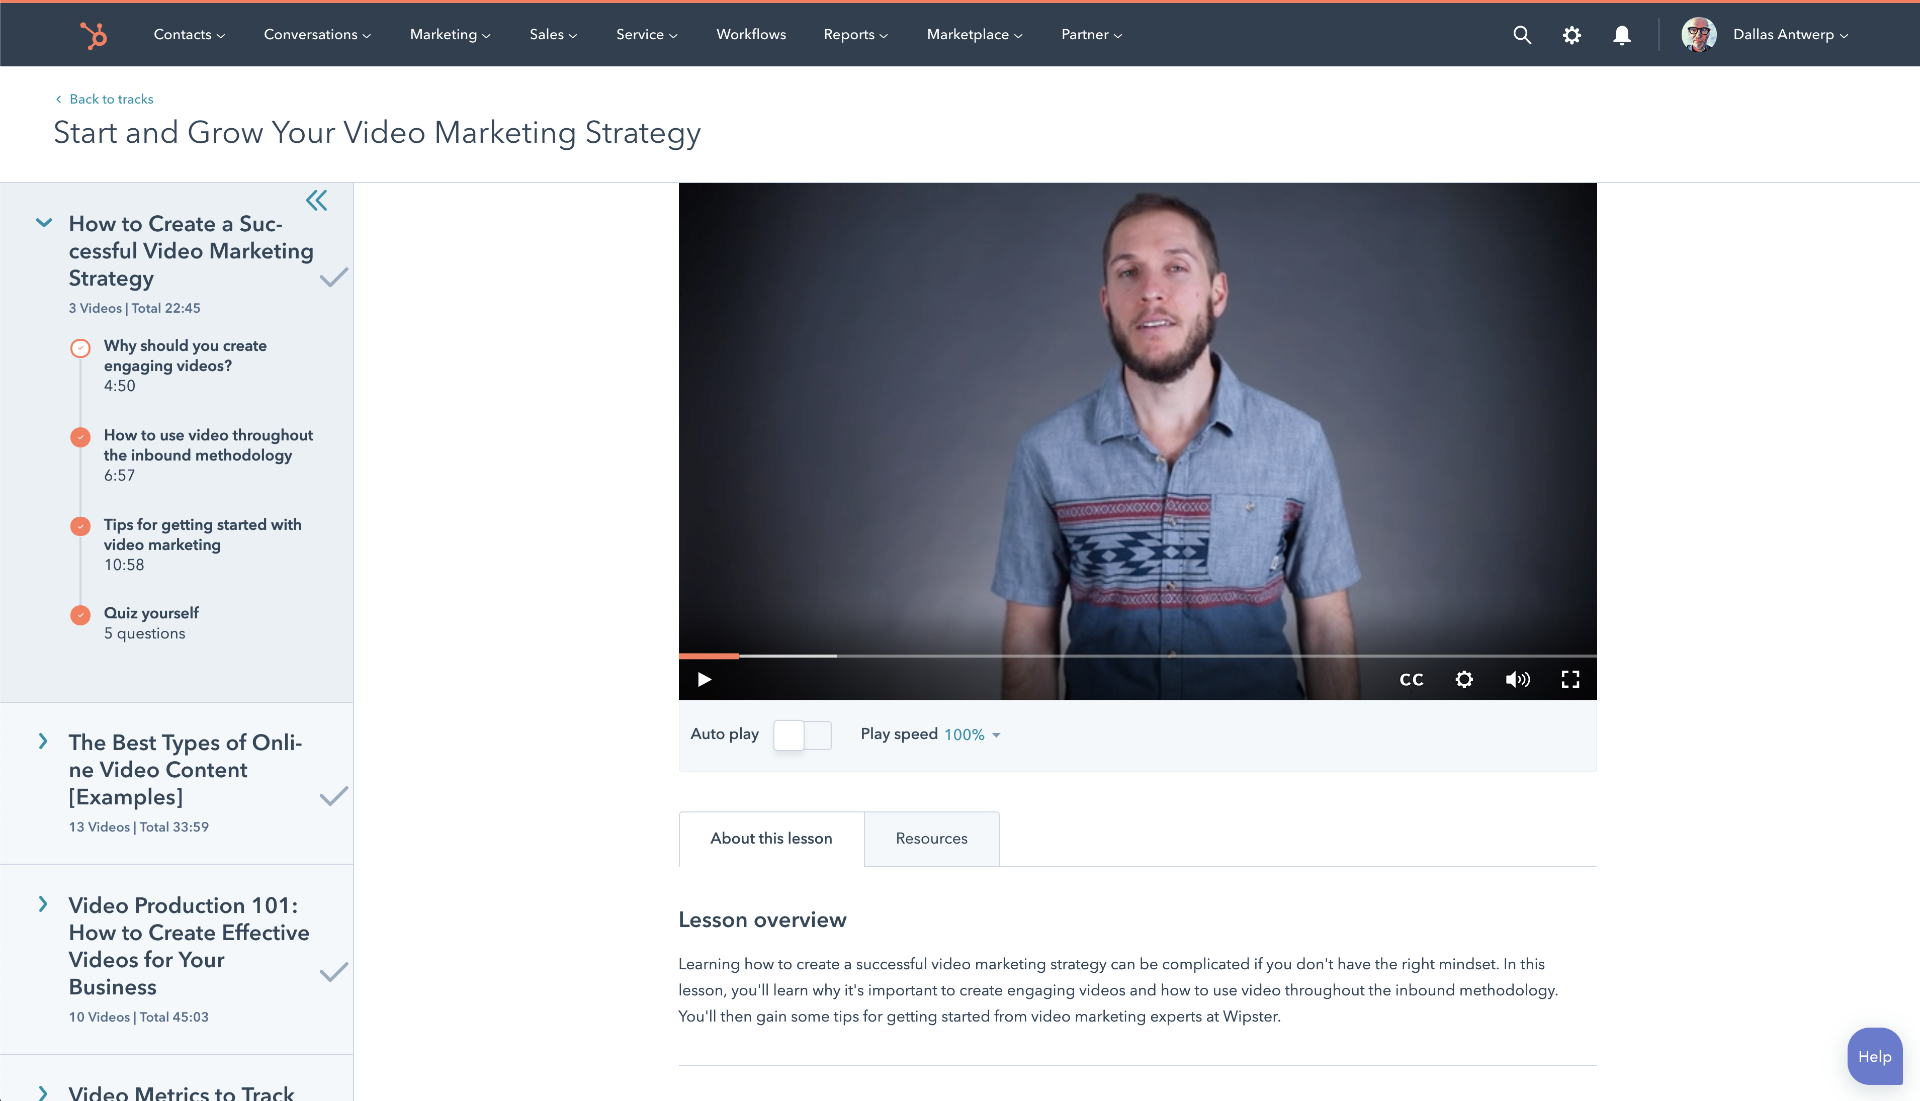Open the search magnifier icon
Image resolution: width=1920 pixels, height=1101 pixels.
pos(1522,35)
